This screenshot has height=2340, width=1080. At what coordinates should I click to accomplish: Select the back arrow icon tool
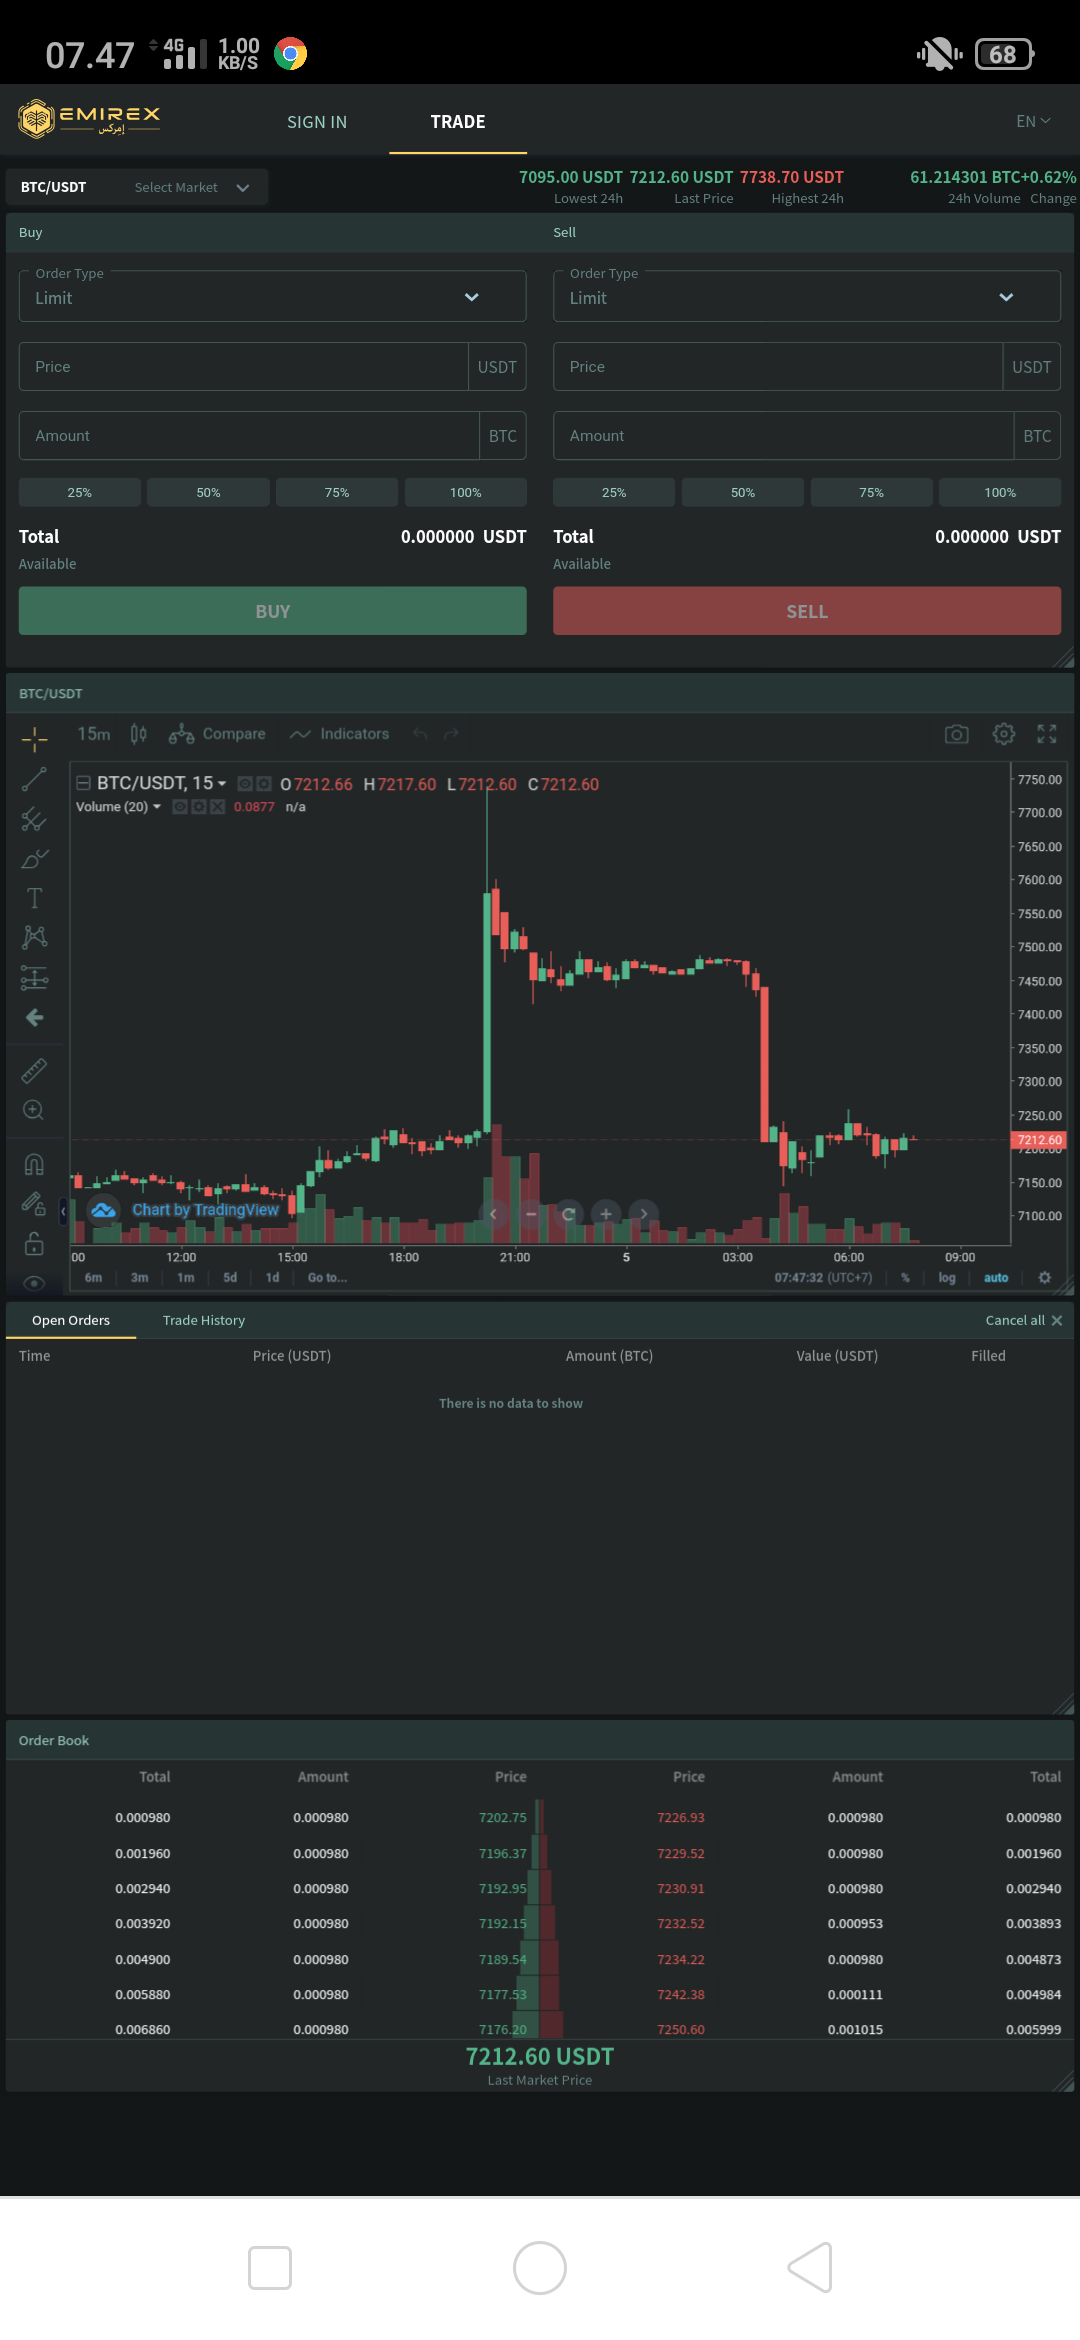click(34, 1017)
